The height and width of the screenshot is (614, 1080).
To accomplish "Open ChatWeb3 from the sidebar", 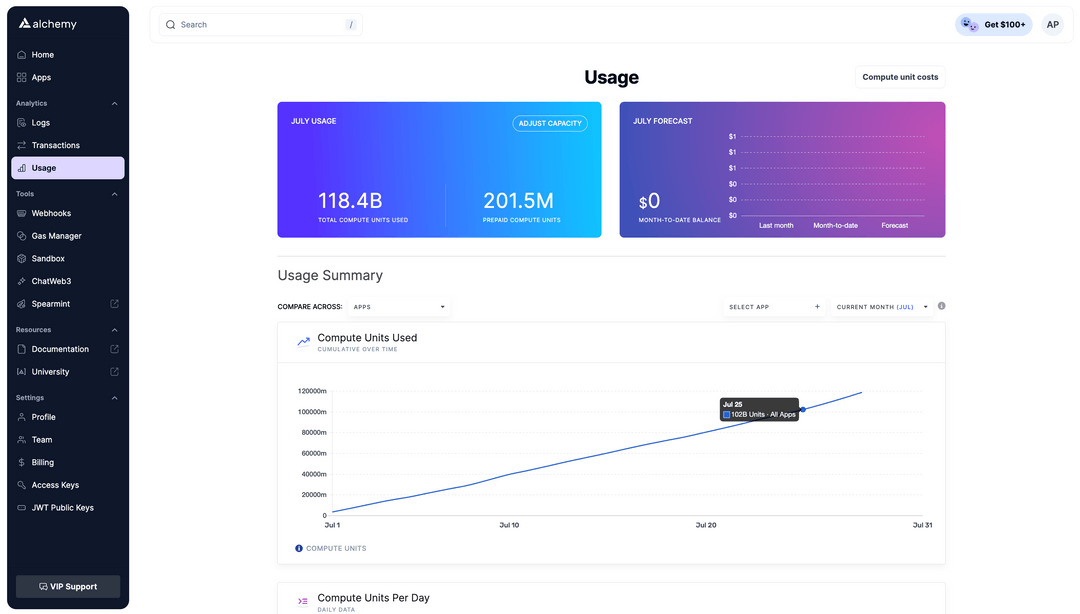I will (20, 281).
